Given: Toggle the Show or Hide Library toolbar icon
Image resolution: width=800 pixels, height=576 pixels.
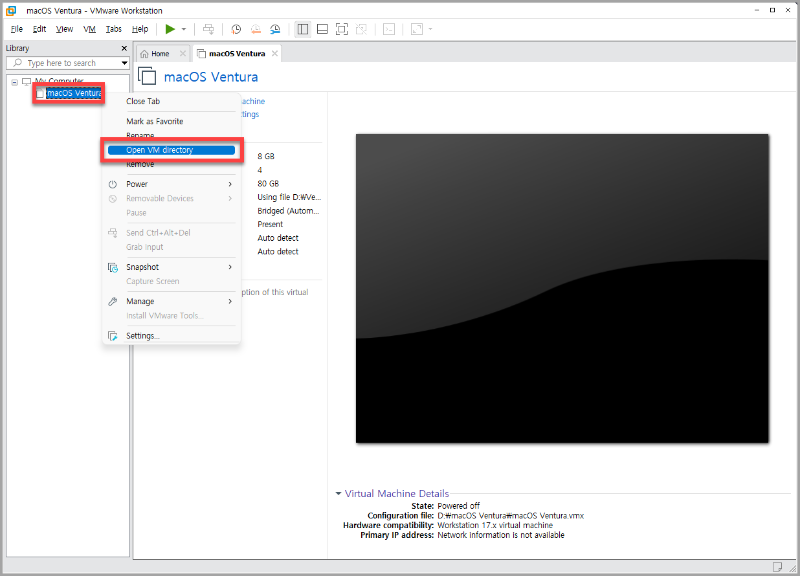Looking at the screenshot, I should point(303,29).
